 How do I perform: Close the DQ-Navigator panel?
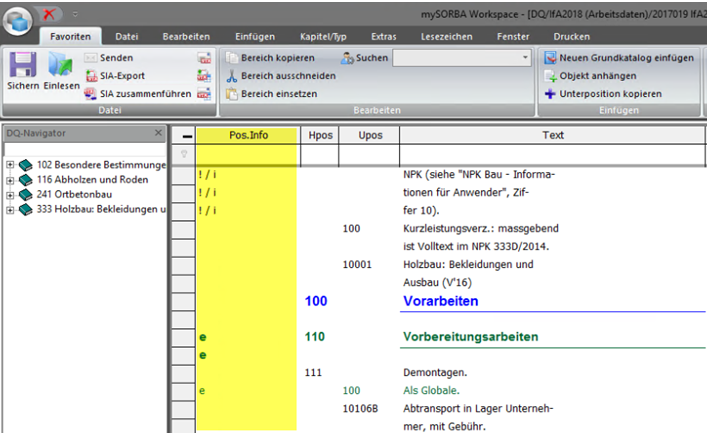coord(158,133)
